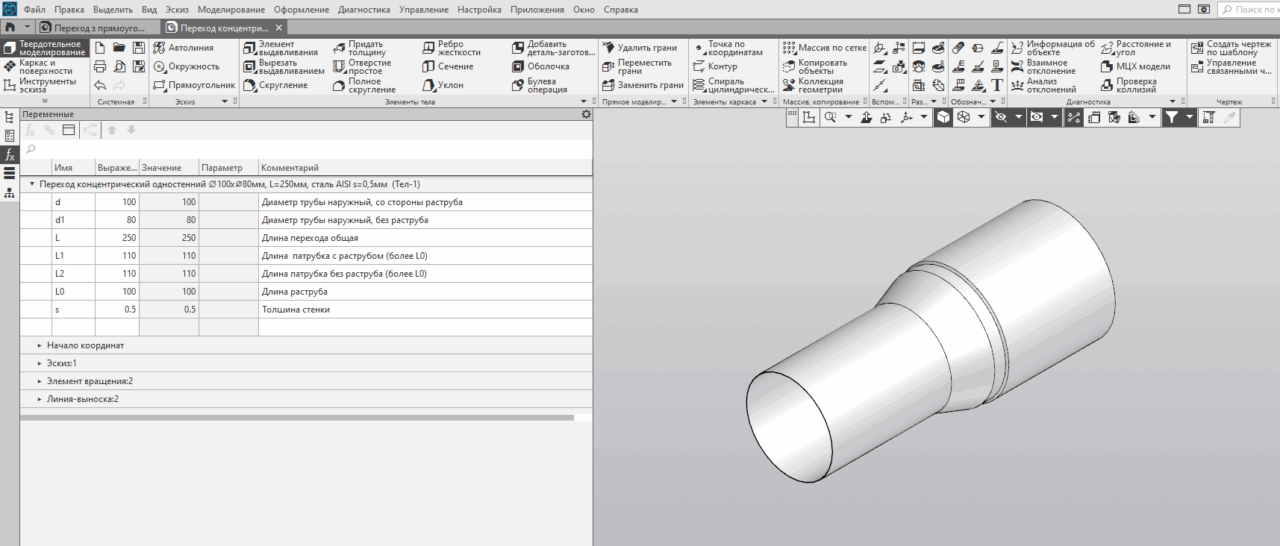This screenshot has width=1280, height=546.
Task: Collapse the Переход концентрический variables group
Action: click(x=32, y=184)
